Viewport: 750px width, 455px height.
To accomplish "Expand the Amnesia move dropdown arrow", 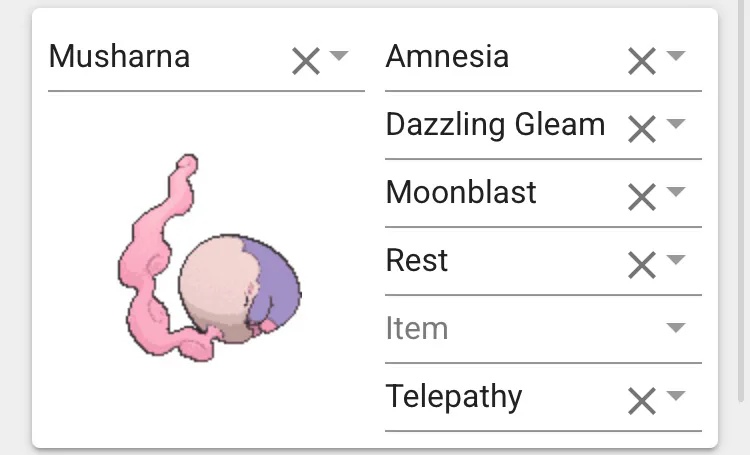I will point(676,56).
